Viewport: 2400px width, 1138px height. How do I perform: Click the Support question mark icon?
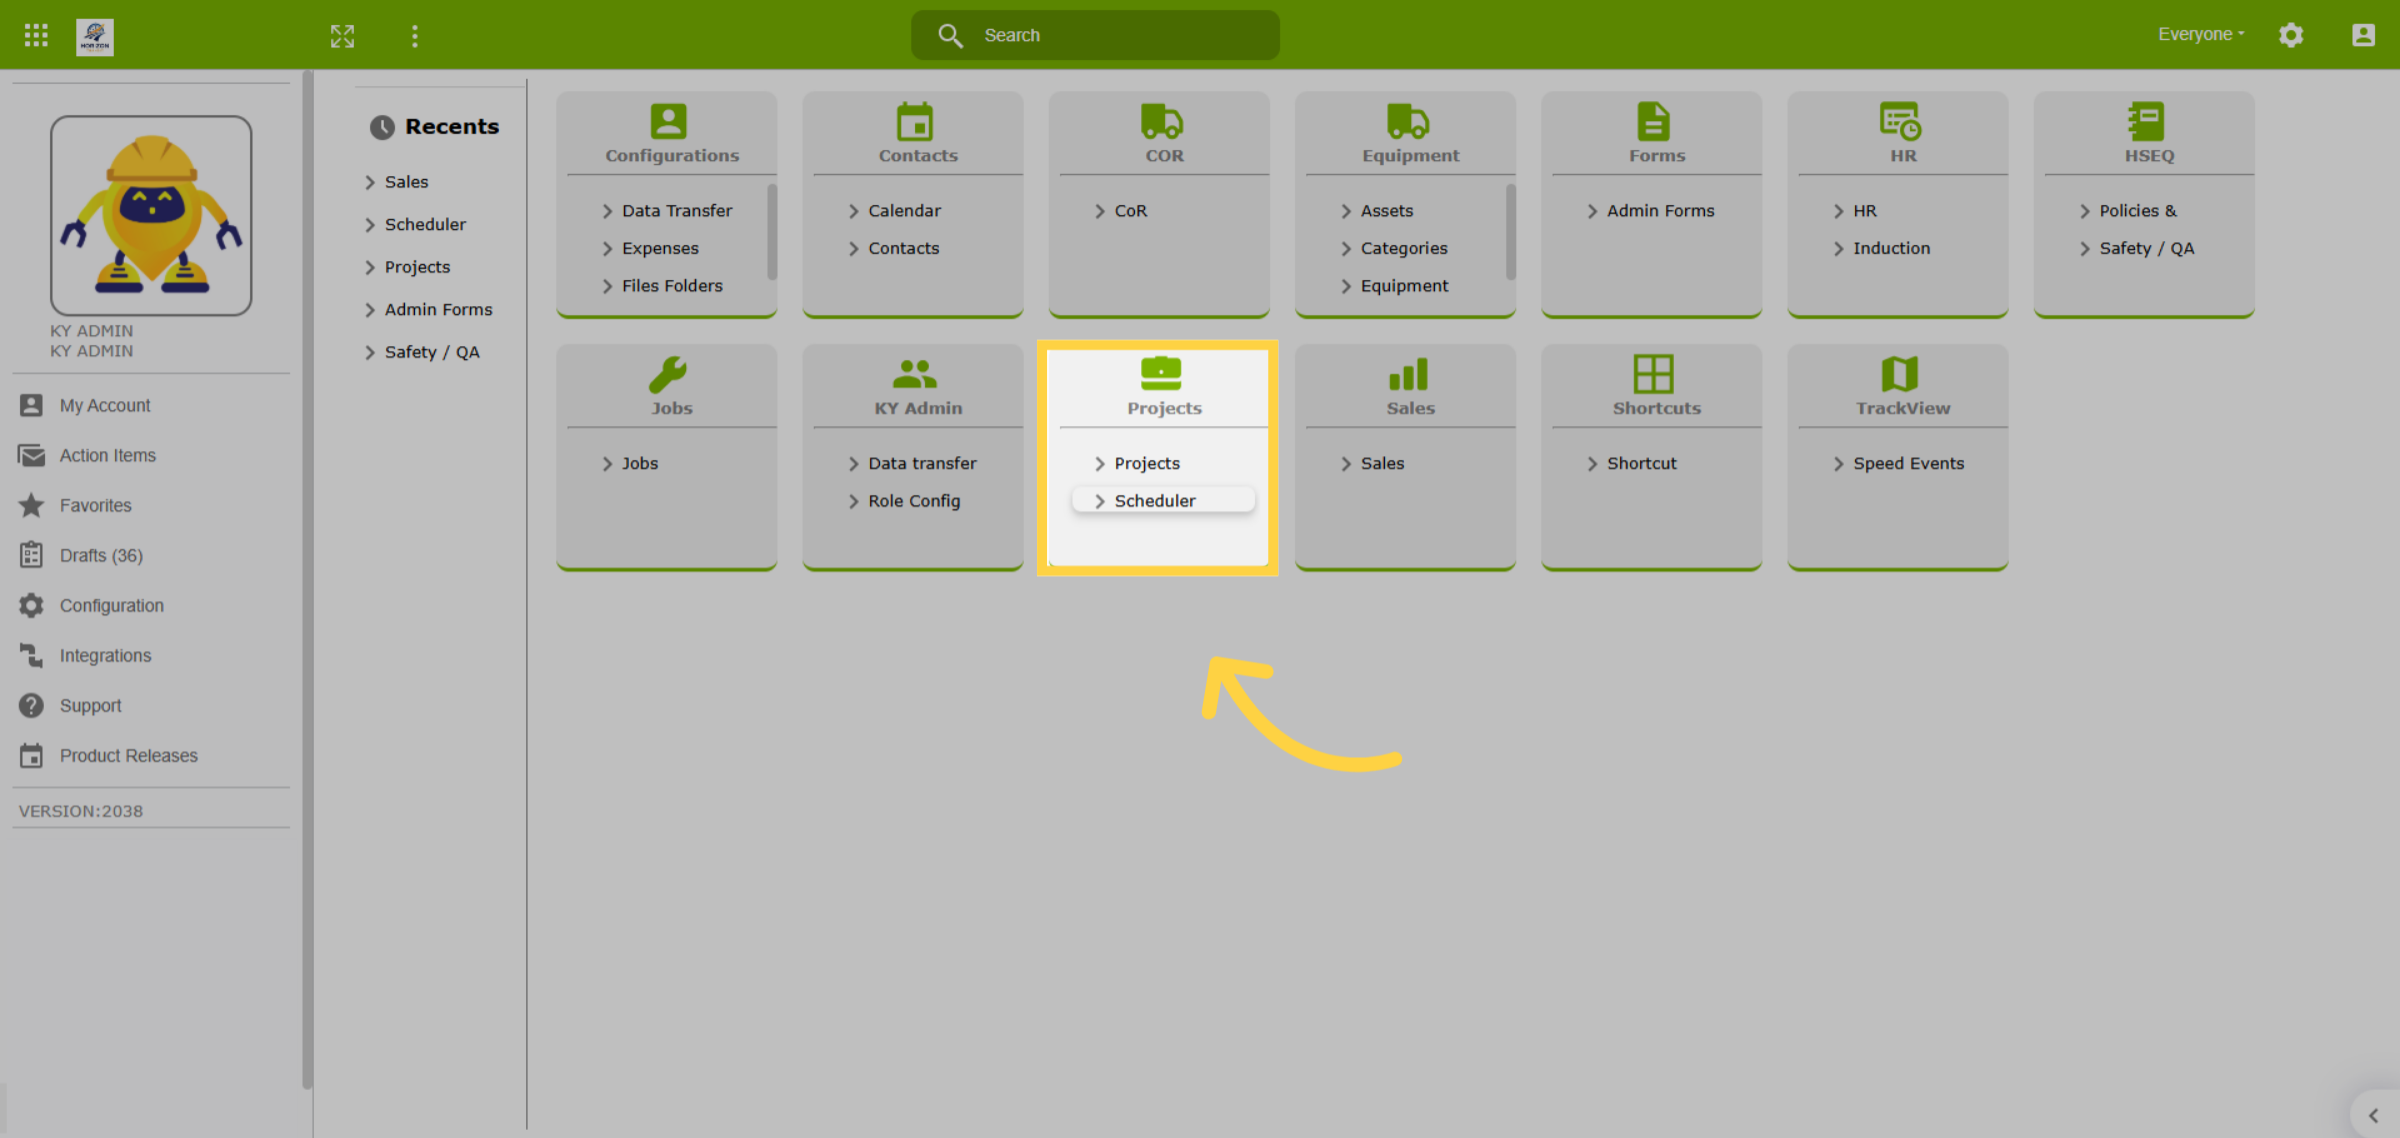[x=31, y=705]
